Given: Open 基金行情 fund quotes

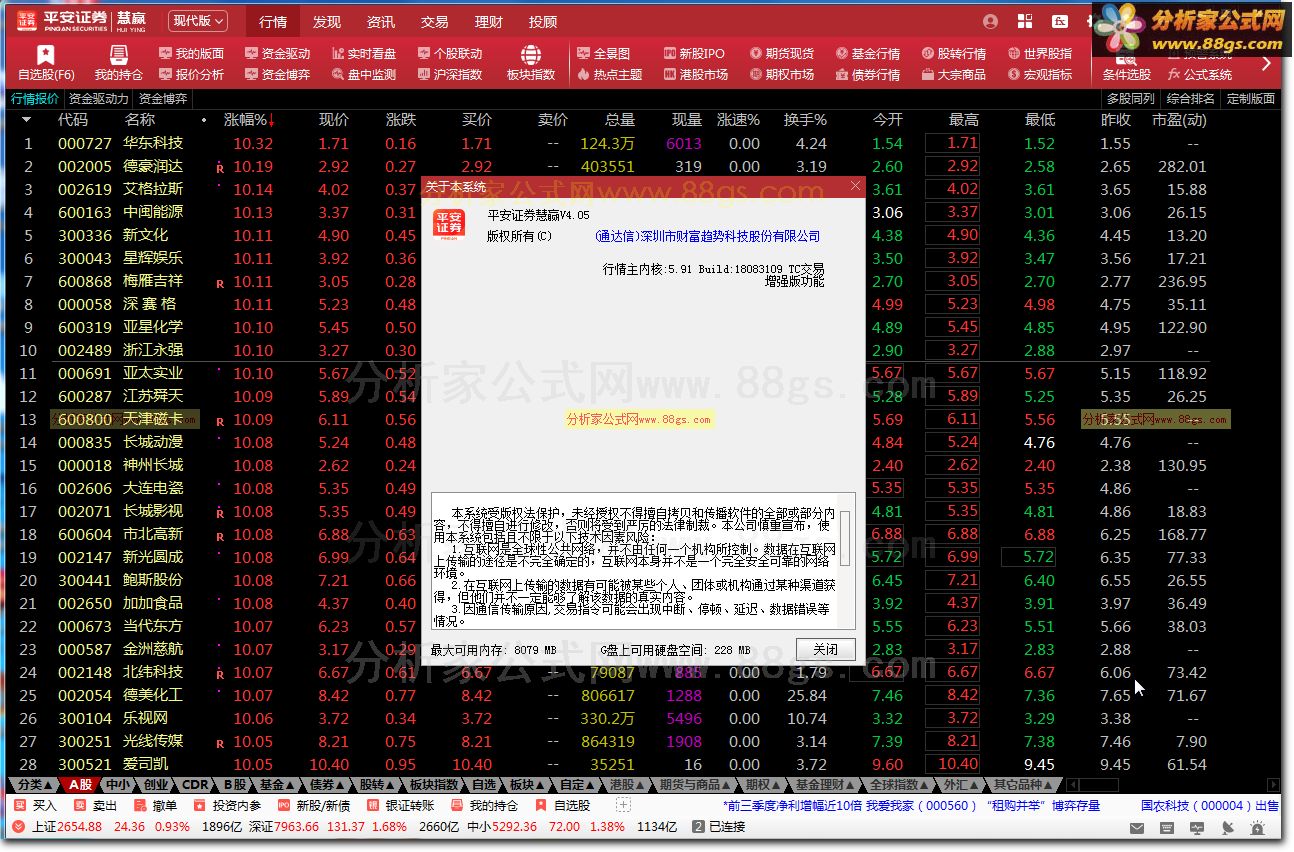Looking at the screenshot, I should pyautogui.click(x=867, y=53).
